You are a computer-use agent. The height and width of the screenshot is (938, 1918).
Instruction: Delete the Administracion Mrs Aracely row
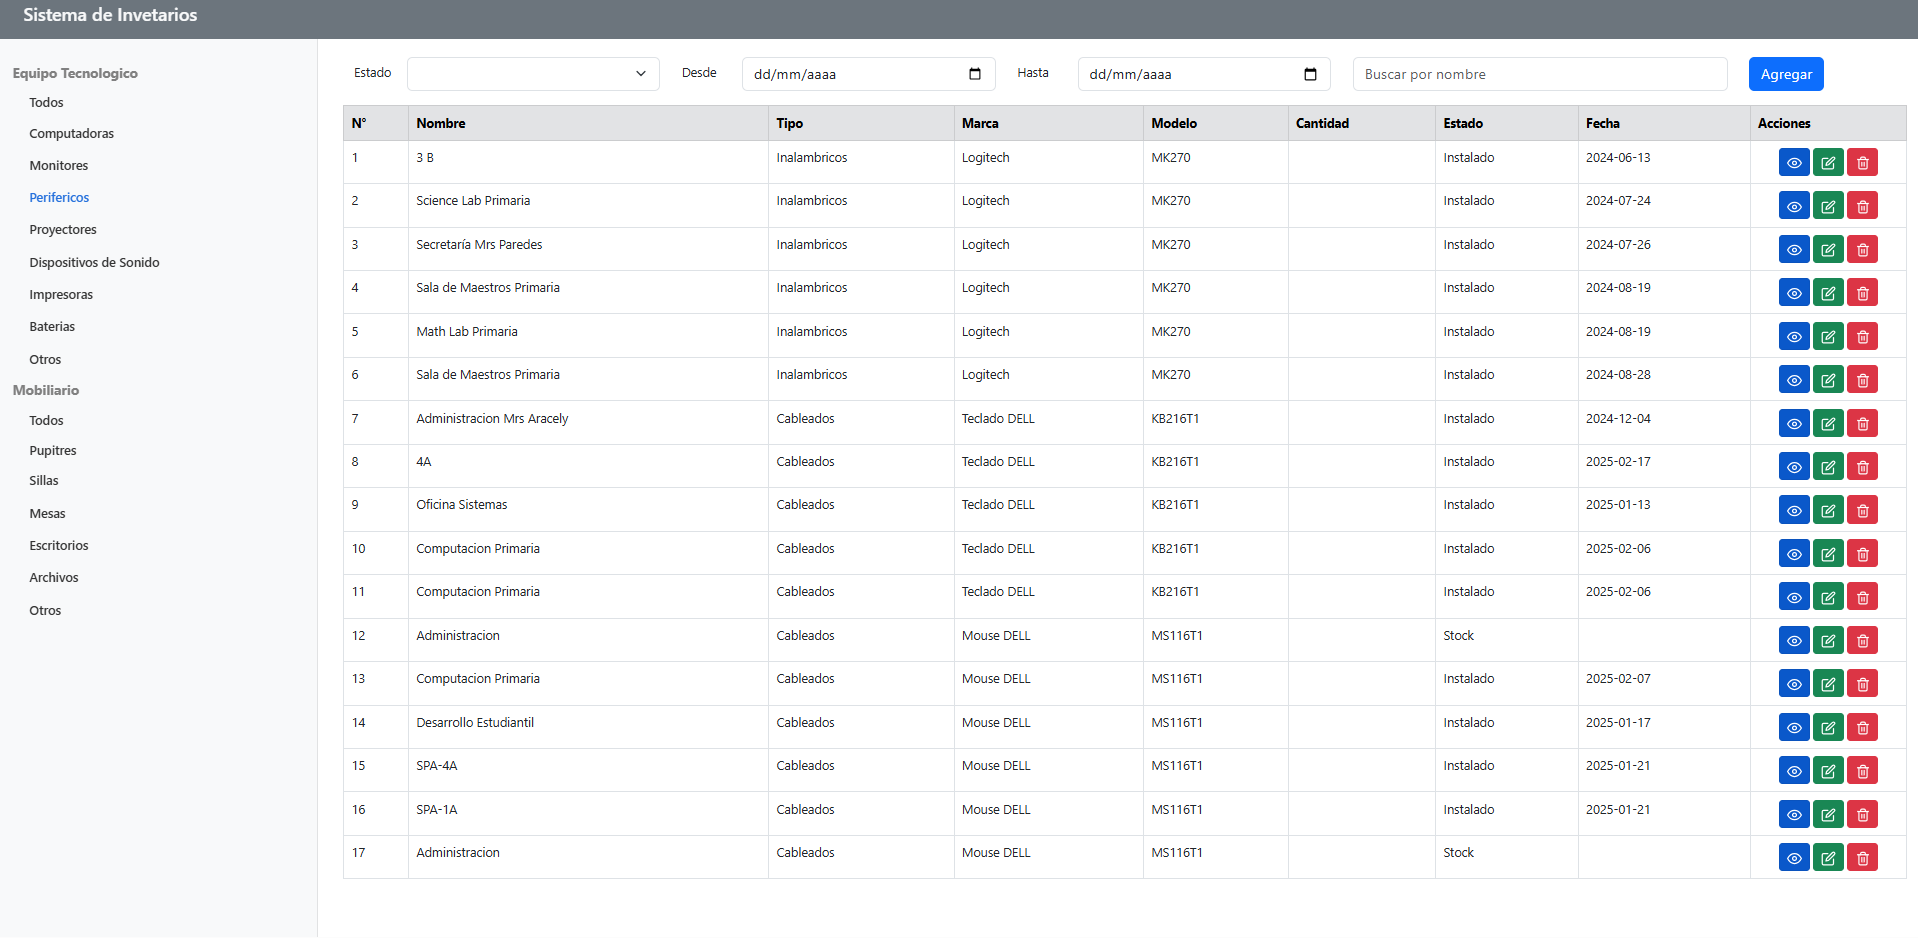coord(1861,424)
